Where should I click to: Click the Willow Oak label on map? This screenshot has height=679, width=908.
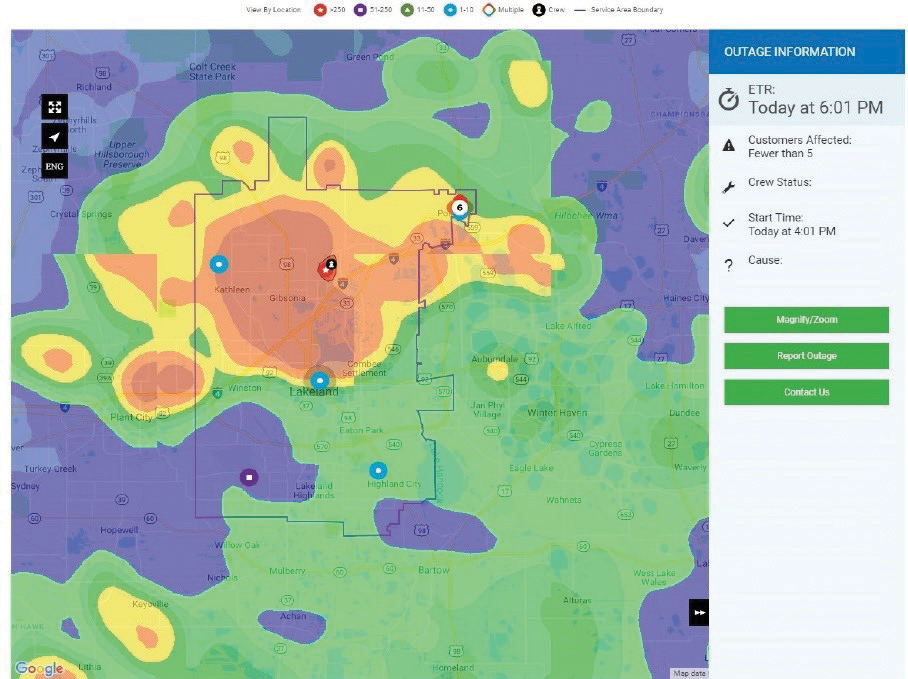[x=237, y=545]
